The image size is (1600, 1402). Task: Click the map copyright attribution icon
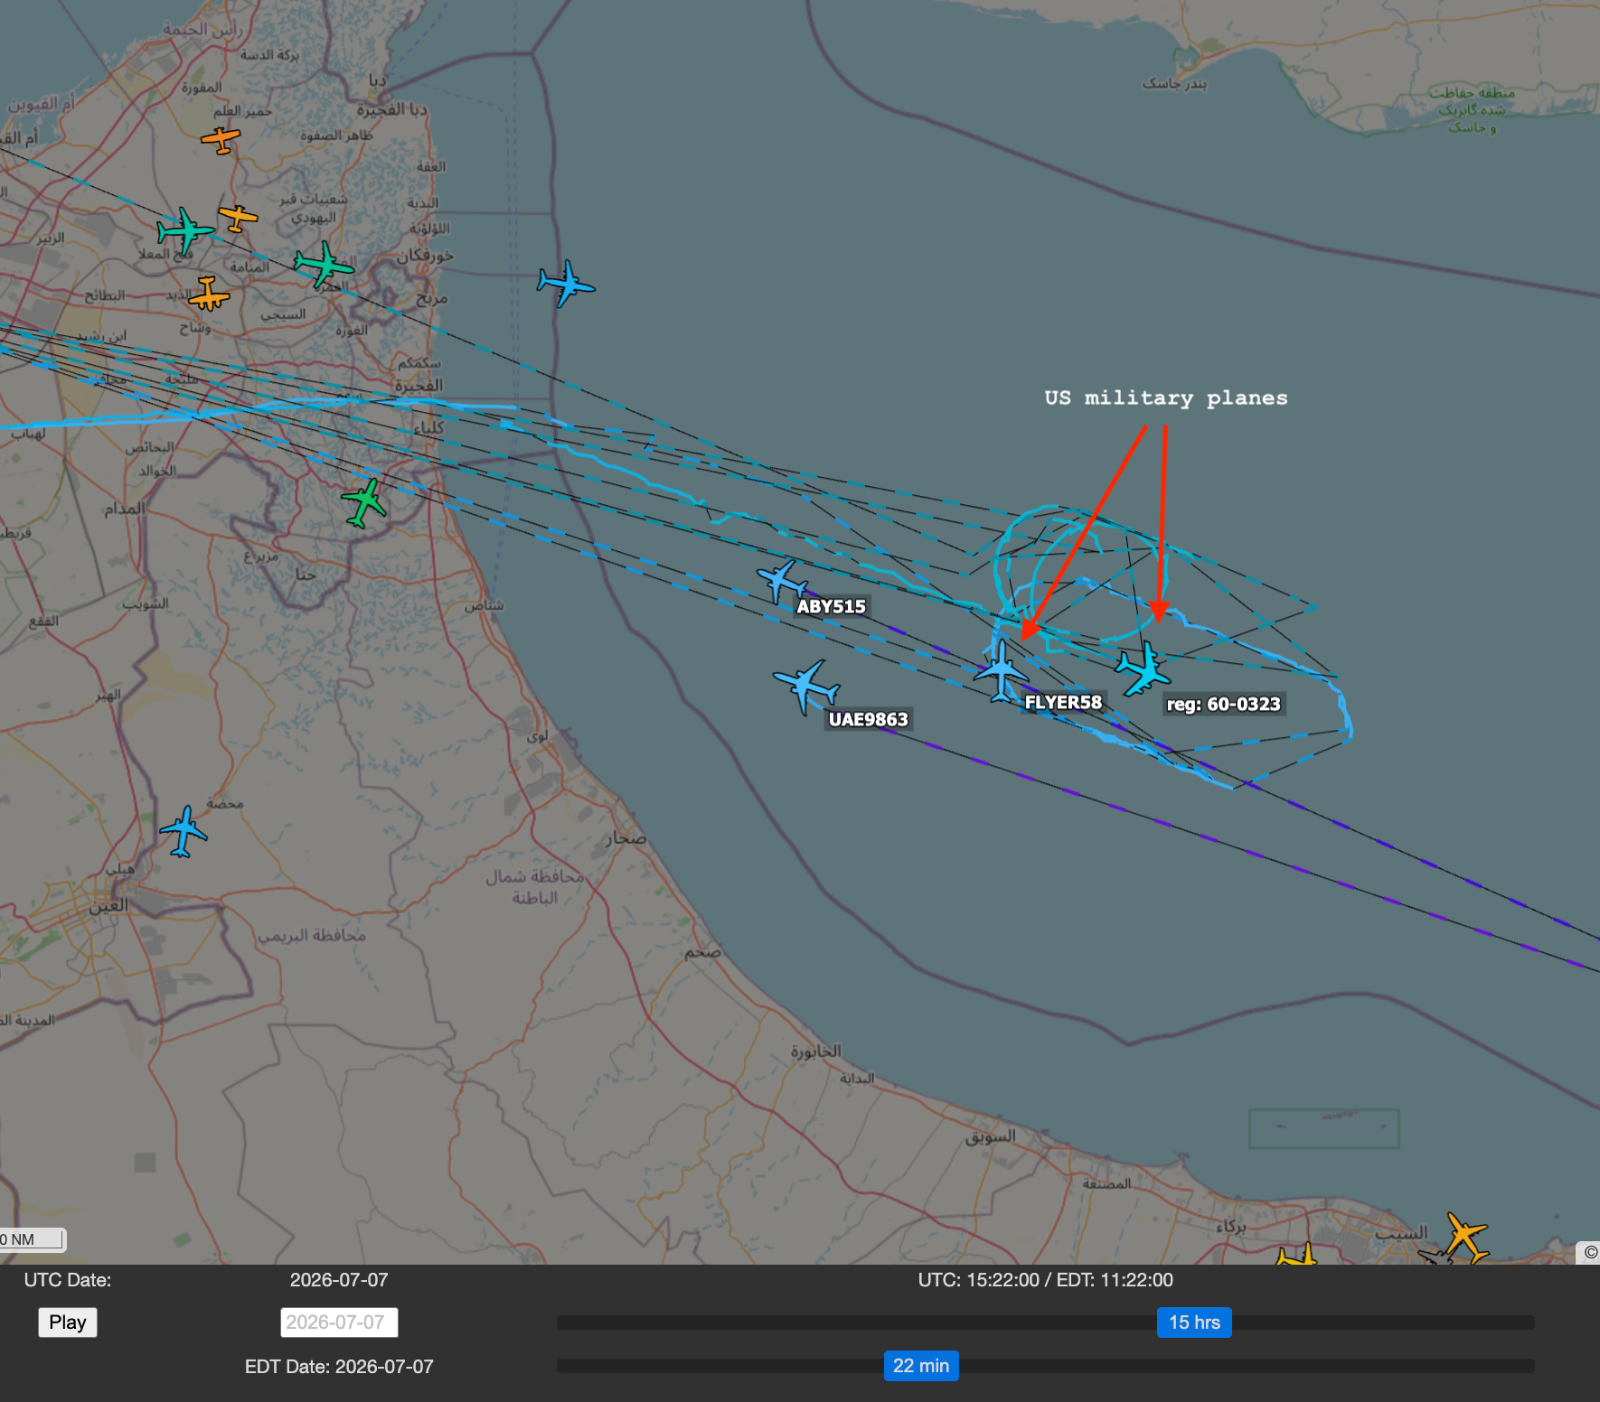pos(1589,1252)
